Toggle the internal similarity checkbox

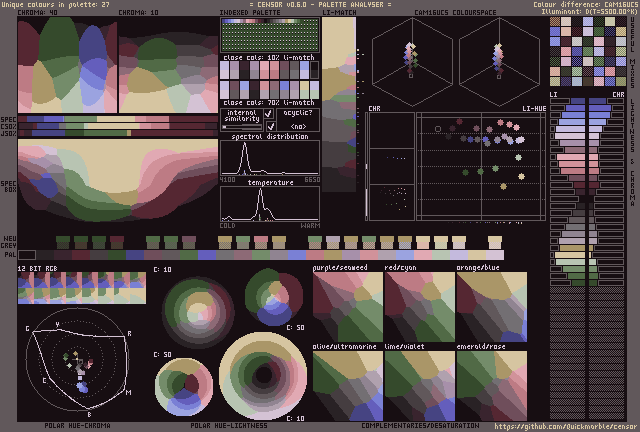point(269,114)
